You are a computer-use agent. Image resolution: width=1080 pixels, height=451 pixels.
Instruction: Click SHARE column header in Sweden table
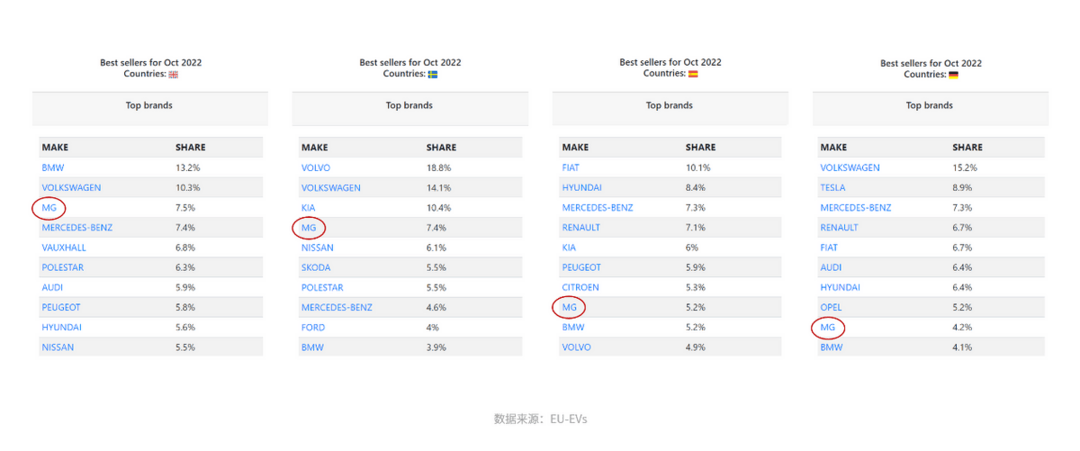click(x=441, y=147)
